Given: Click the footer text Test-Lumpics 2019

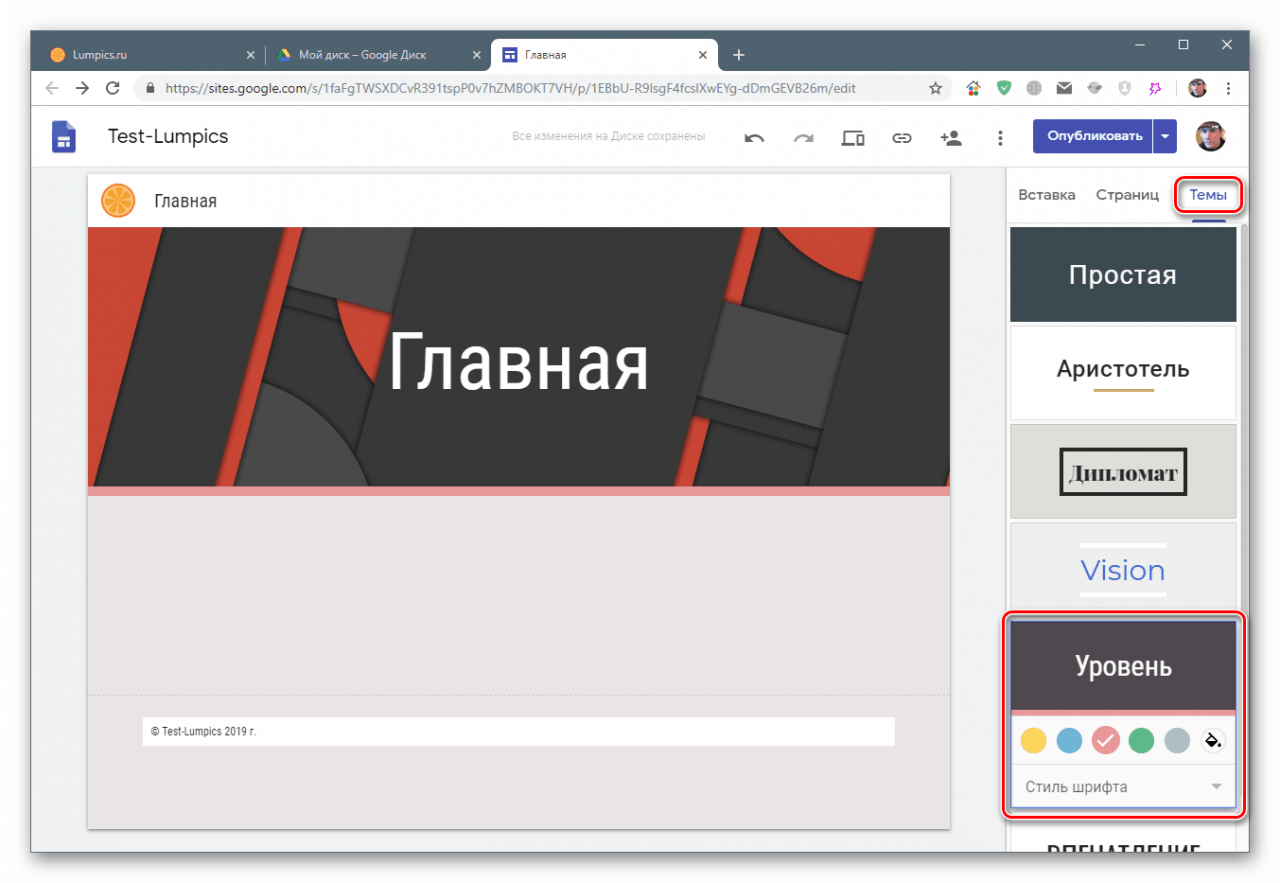Looking at the screenshot, I should (204, 731).
